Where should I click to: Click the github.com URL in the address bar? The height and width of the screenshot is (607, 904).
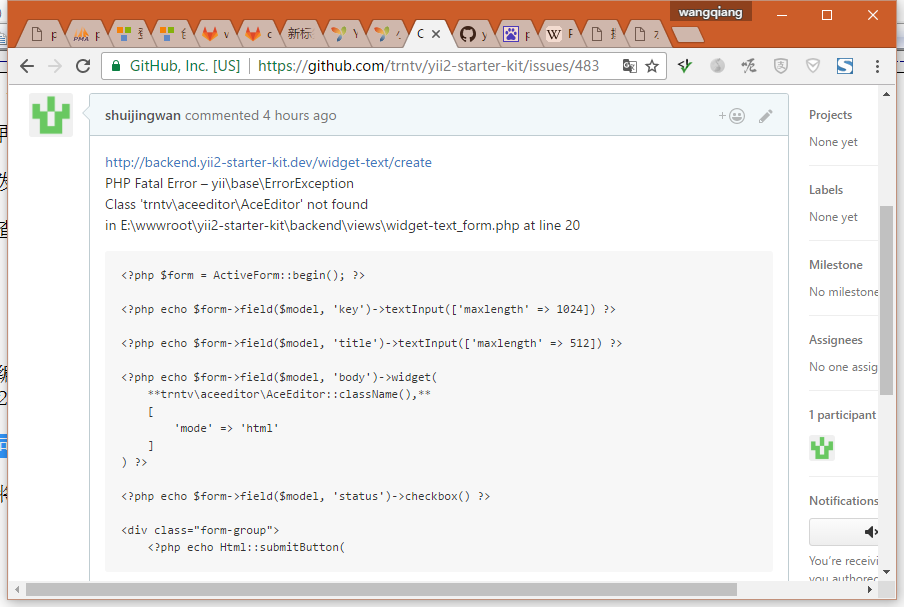coord(428,66)
